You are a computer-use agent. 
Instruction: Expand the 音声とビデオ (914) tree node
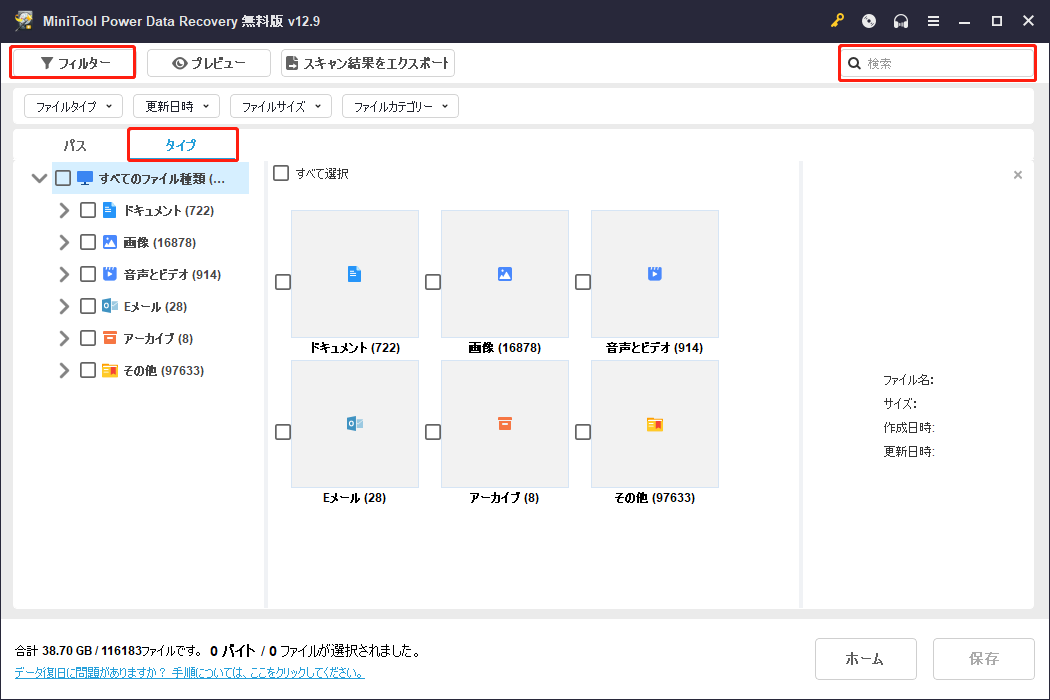(64, 274)
